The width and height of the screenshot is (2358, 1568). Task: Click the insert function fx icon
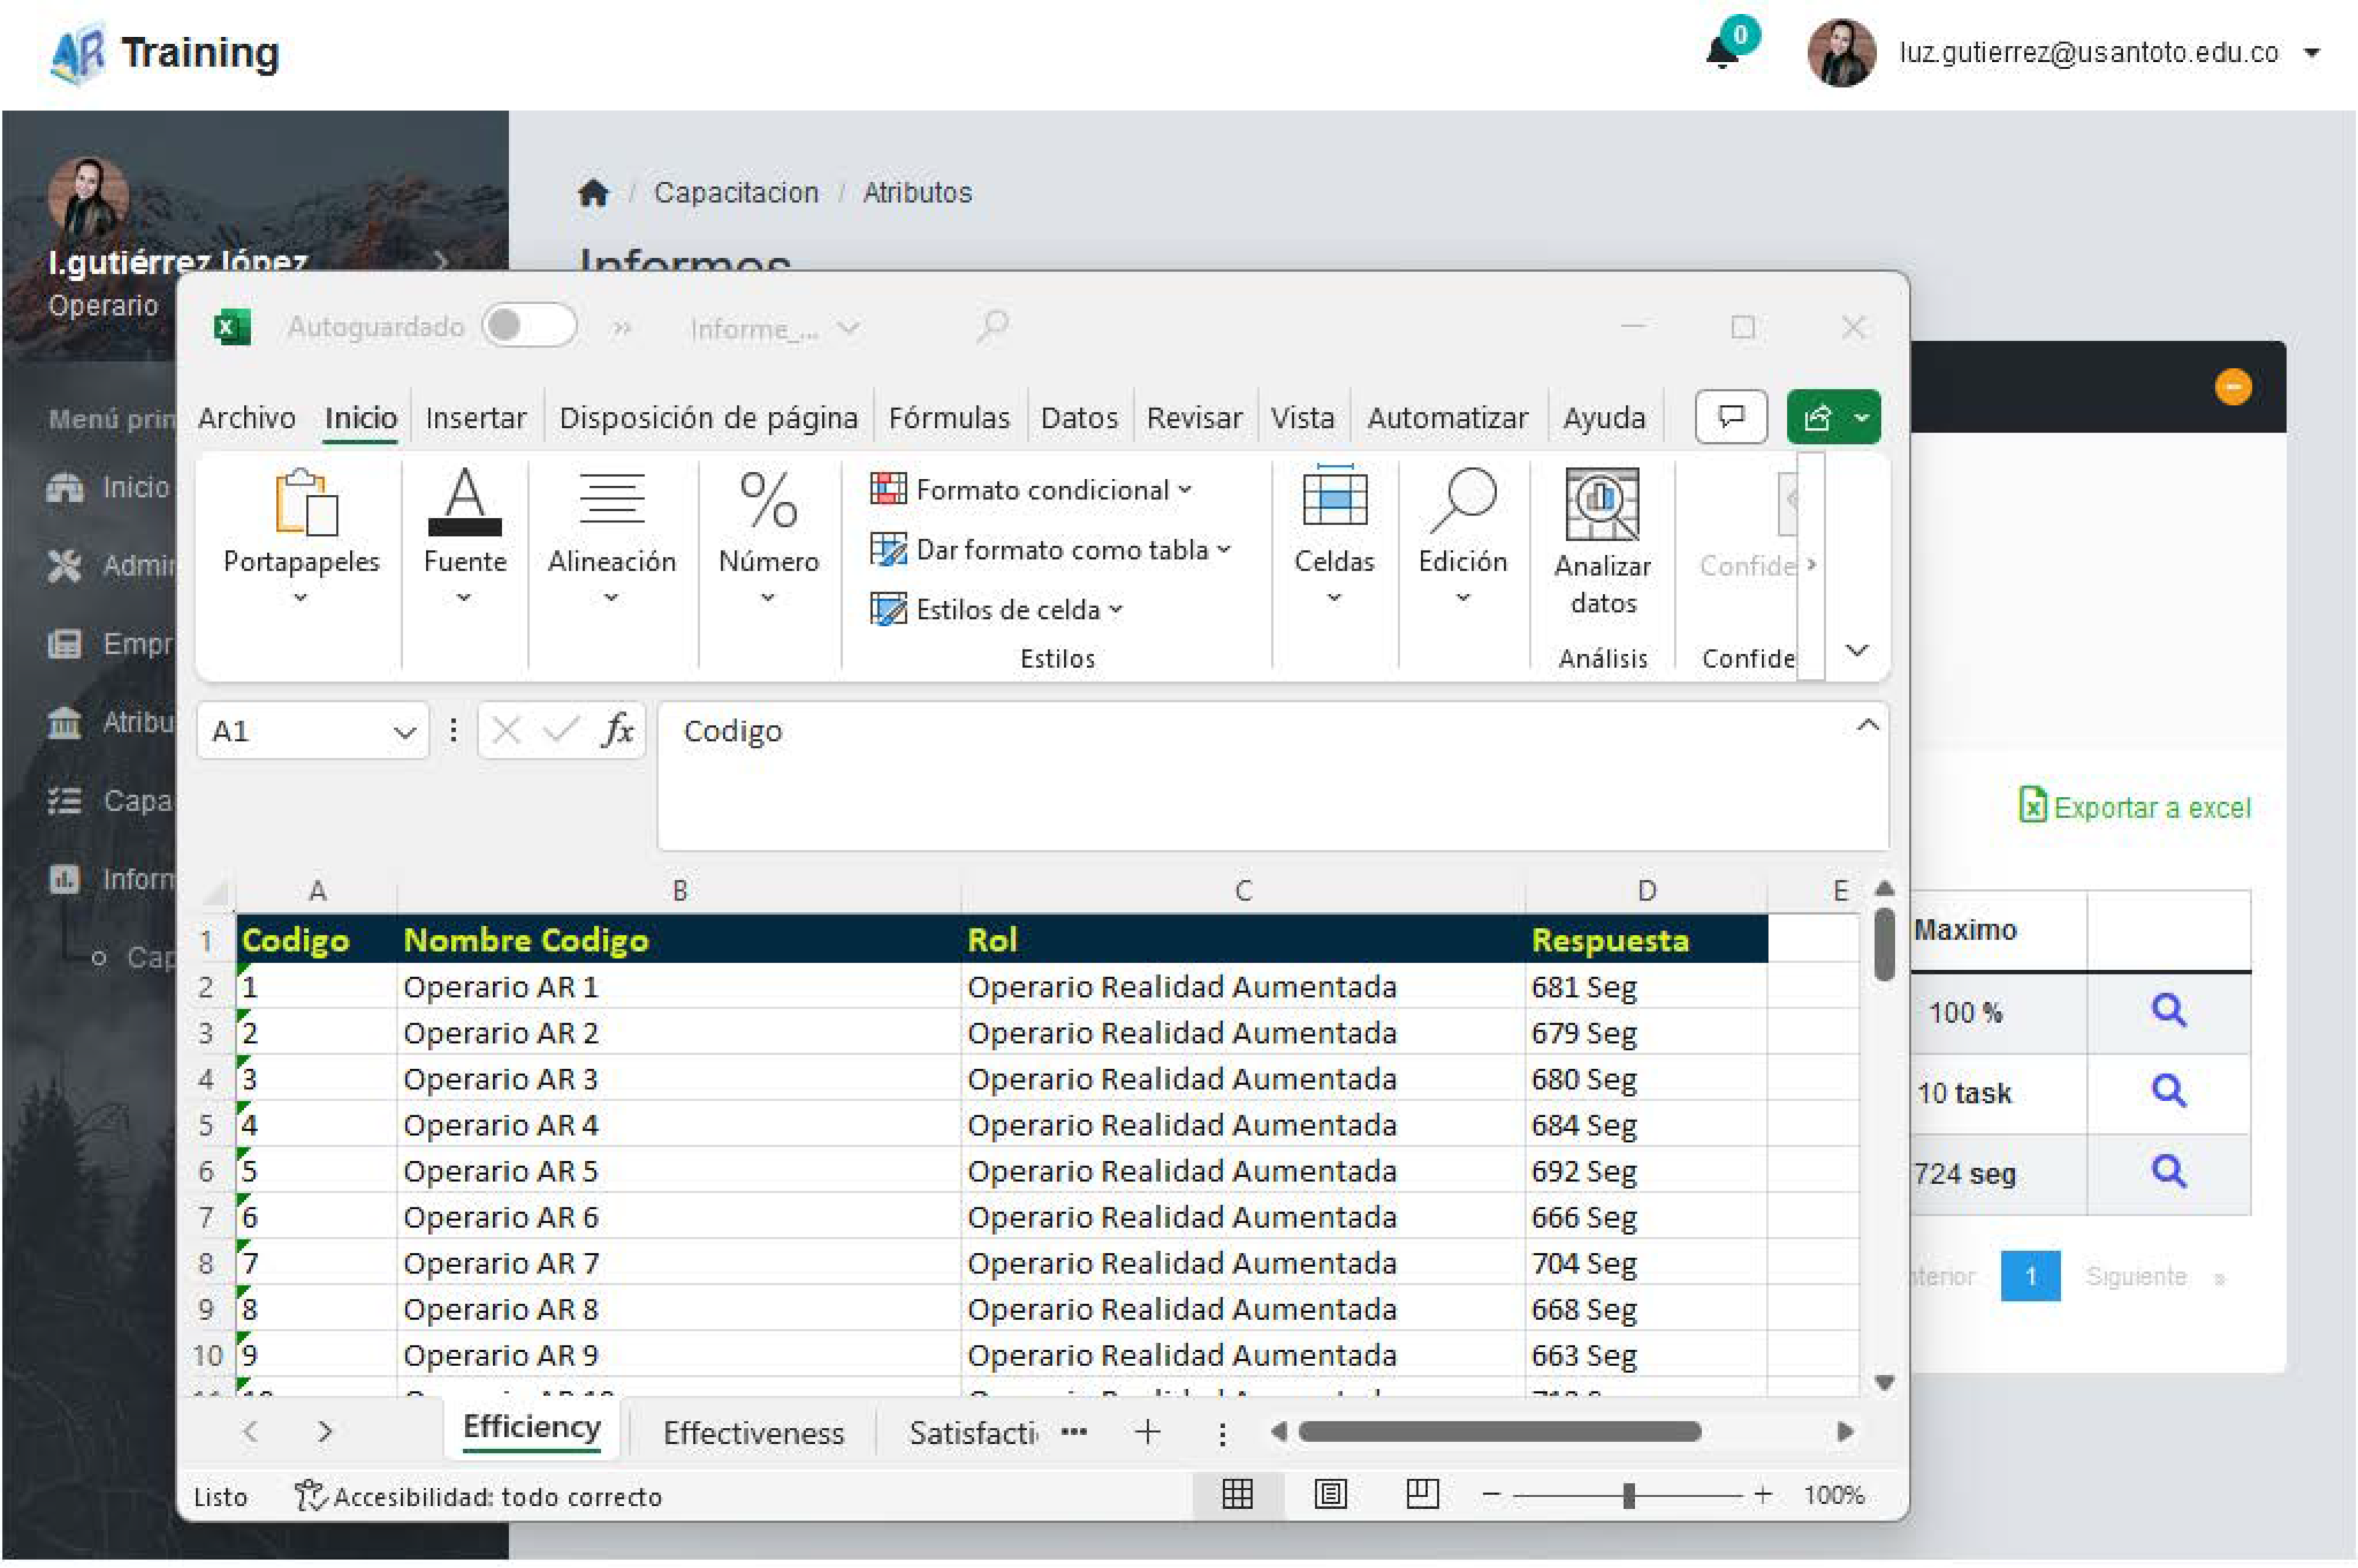pyautogui.click(x=617, y=731)
